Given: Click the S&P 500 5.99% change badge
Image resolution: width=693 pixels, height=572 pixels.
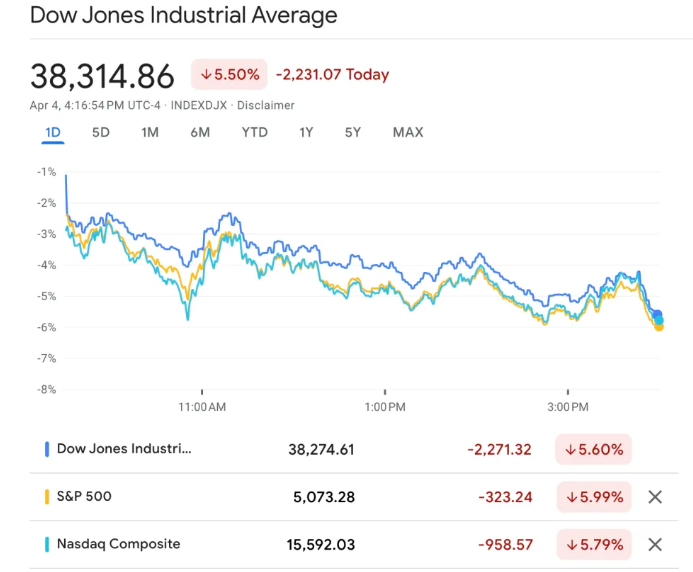Looking at the screenshot, I should coord(594,497).
